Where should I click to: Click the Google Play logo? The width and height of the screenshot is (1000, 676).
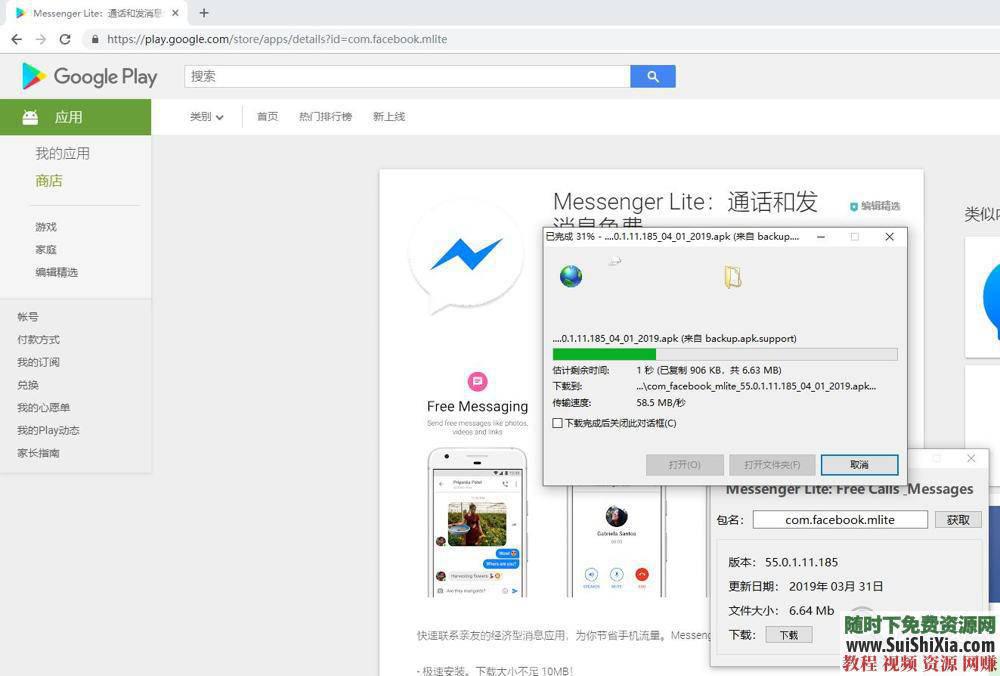87,77
